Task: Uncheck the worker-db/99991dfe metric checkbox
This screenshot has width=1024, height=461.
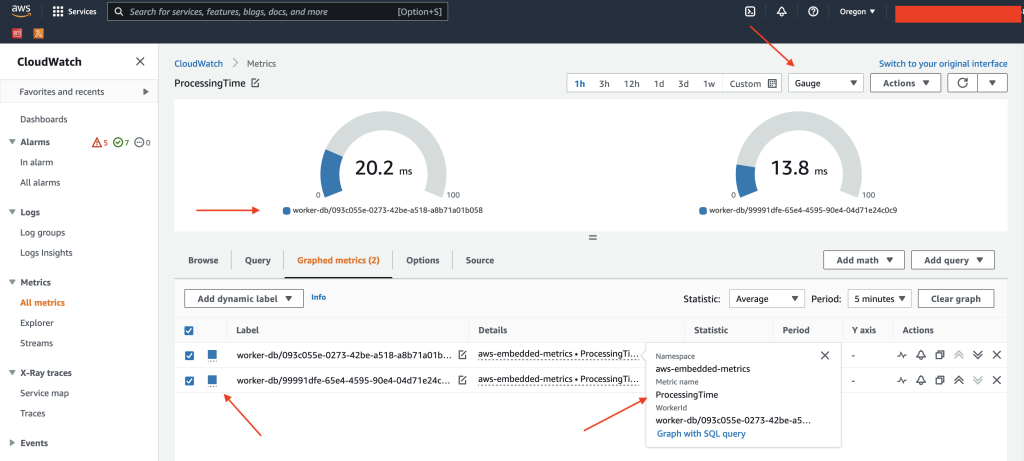Action: pyautogui.click(x=189, y=380)
